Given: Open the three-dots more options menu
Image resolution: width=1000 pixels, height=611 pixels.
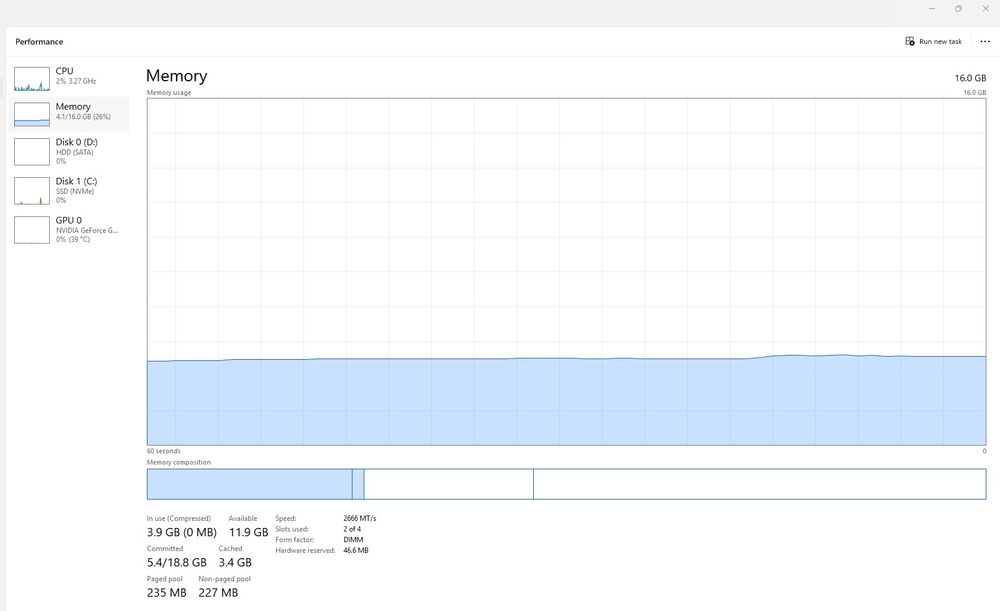Looking at the screenshot, I should 985,41.
